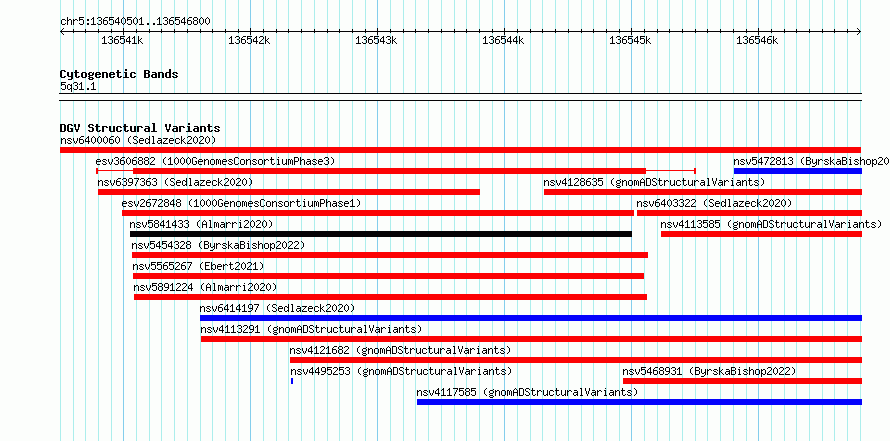Click the nsv4113291 red variant bar

(531, 339)
